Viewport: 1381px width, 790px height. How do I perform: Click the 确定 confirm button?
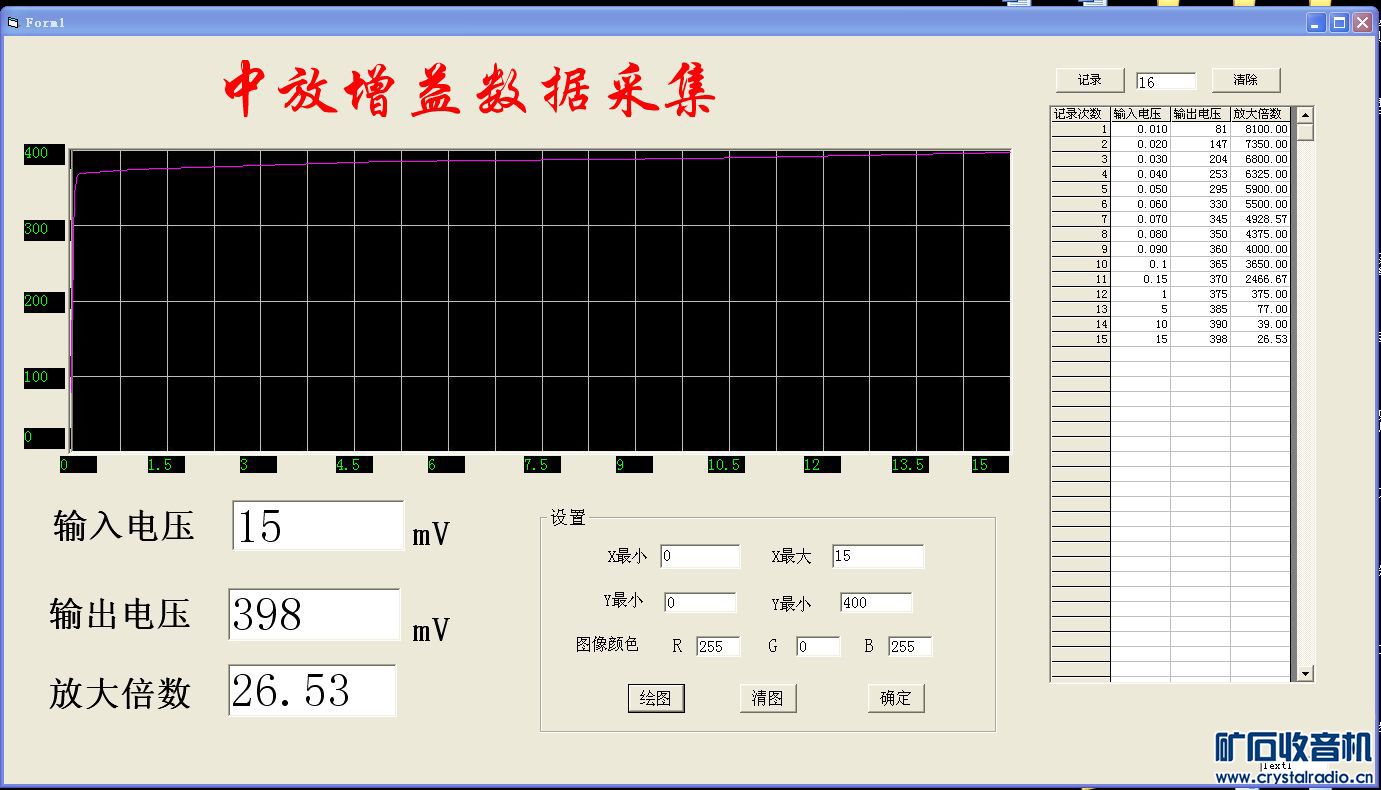click(896, 698)
